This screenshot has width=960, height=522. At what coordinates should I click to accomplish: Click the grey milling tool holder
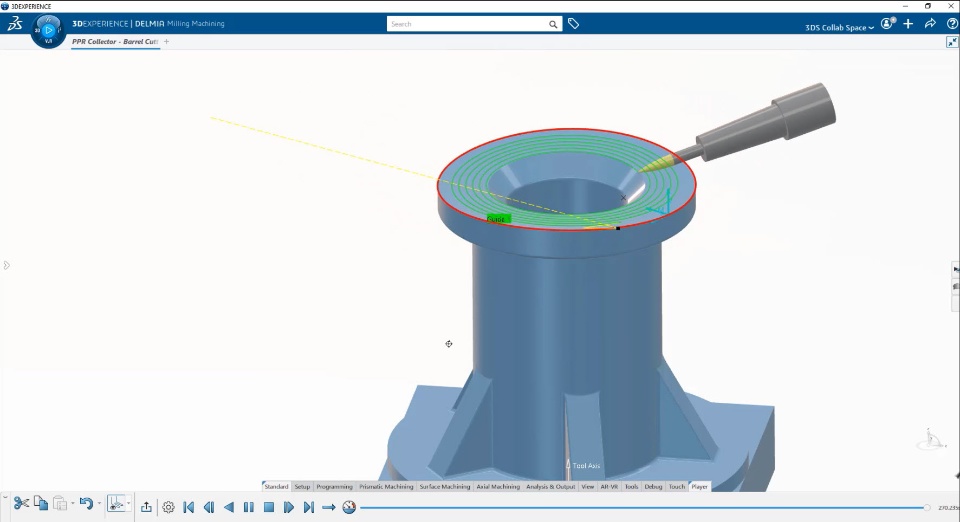[x=767, y=124]
